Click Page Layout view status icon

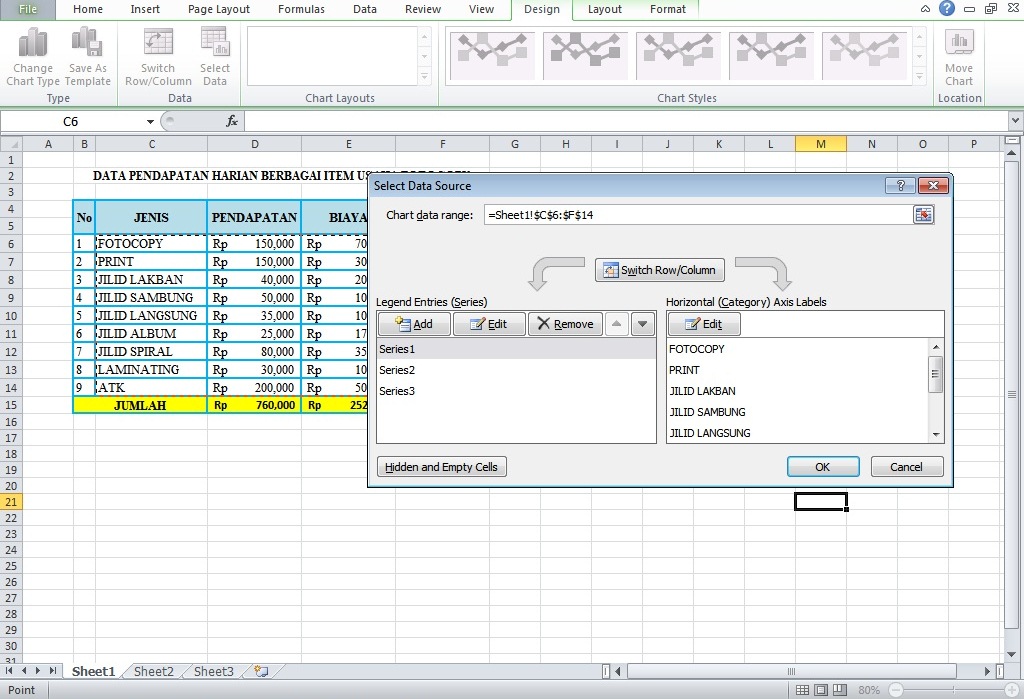pyautogui.click(x=822, y=690)
